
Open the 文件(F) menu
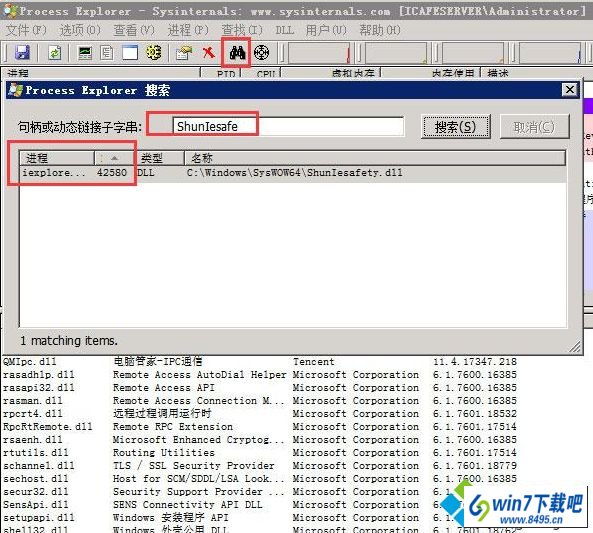pos(26,30)
